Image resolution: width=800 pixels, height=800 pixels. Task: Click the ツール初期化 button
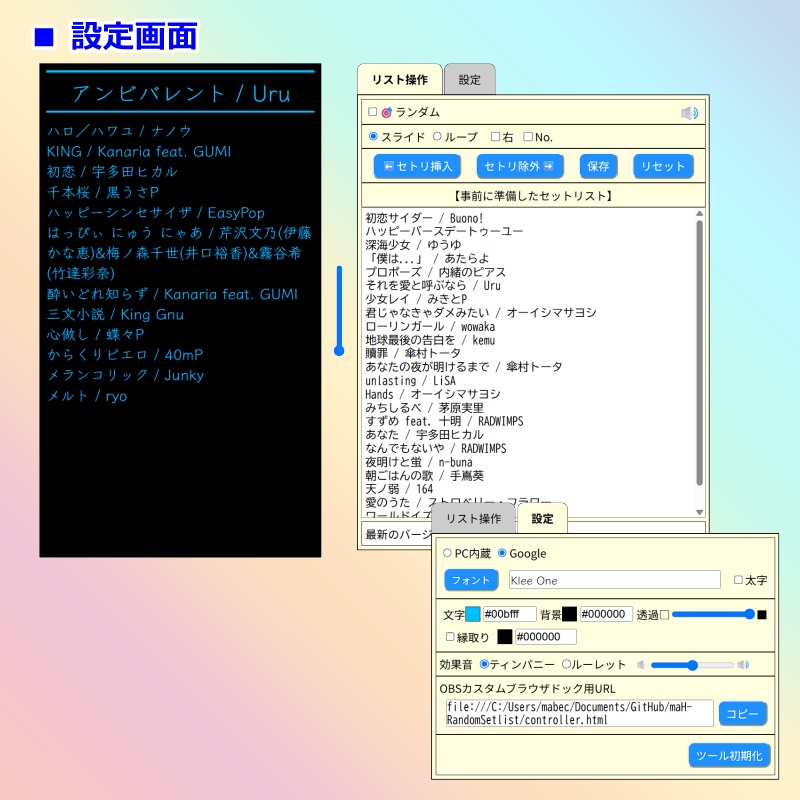coord(729,755)
